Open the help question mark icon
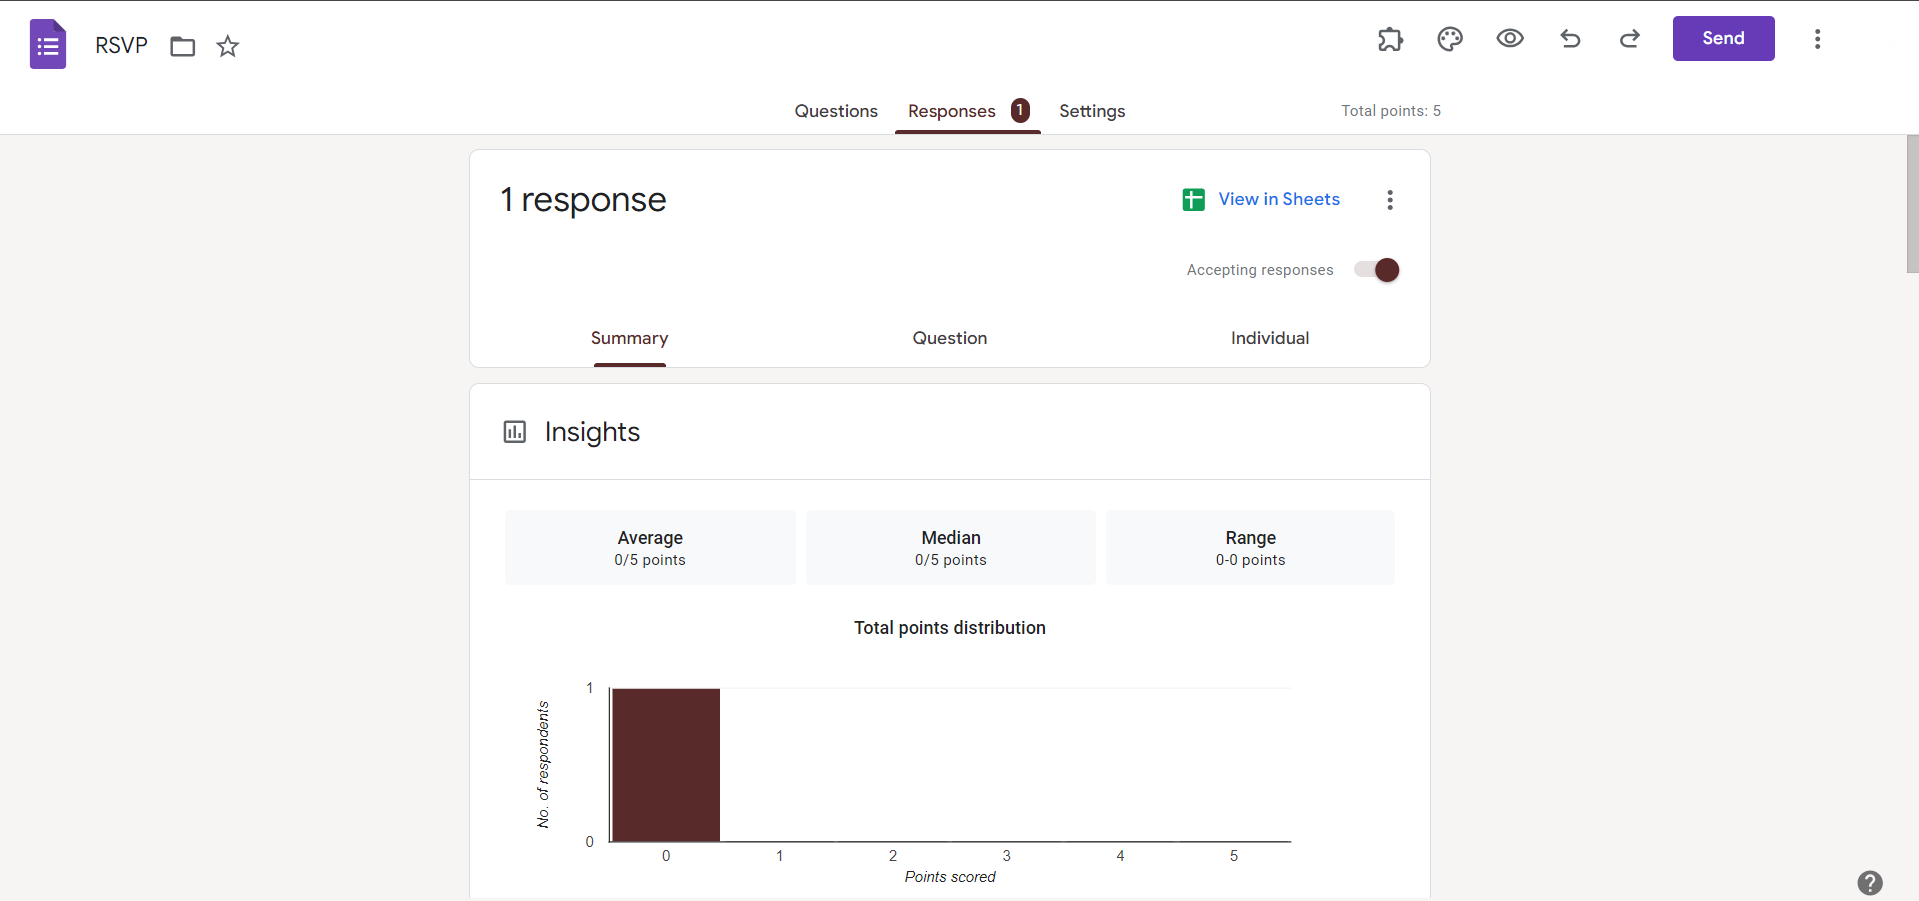The width and height of the screenshot is (1919, 901). pyautogui.click(x=1870, y=883)
